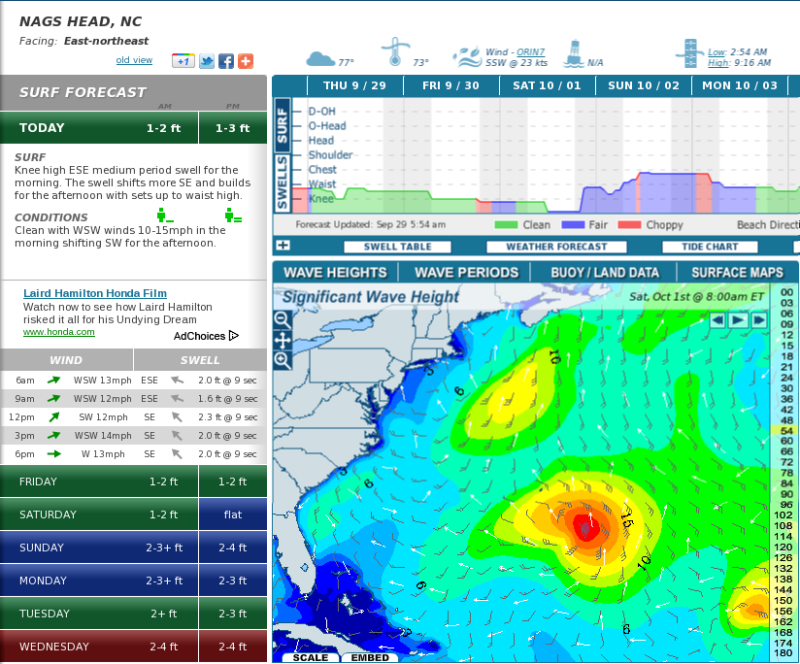Click the Google +1 share icon

click(183, 61)
